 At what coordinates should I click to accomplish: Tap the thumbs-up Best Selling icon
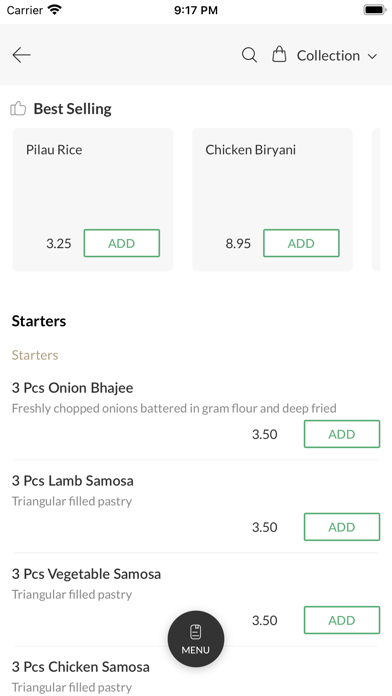[18, 108]
